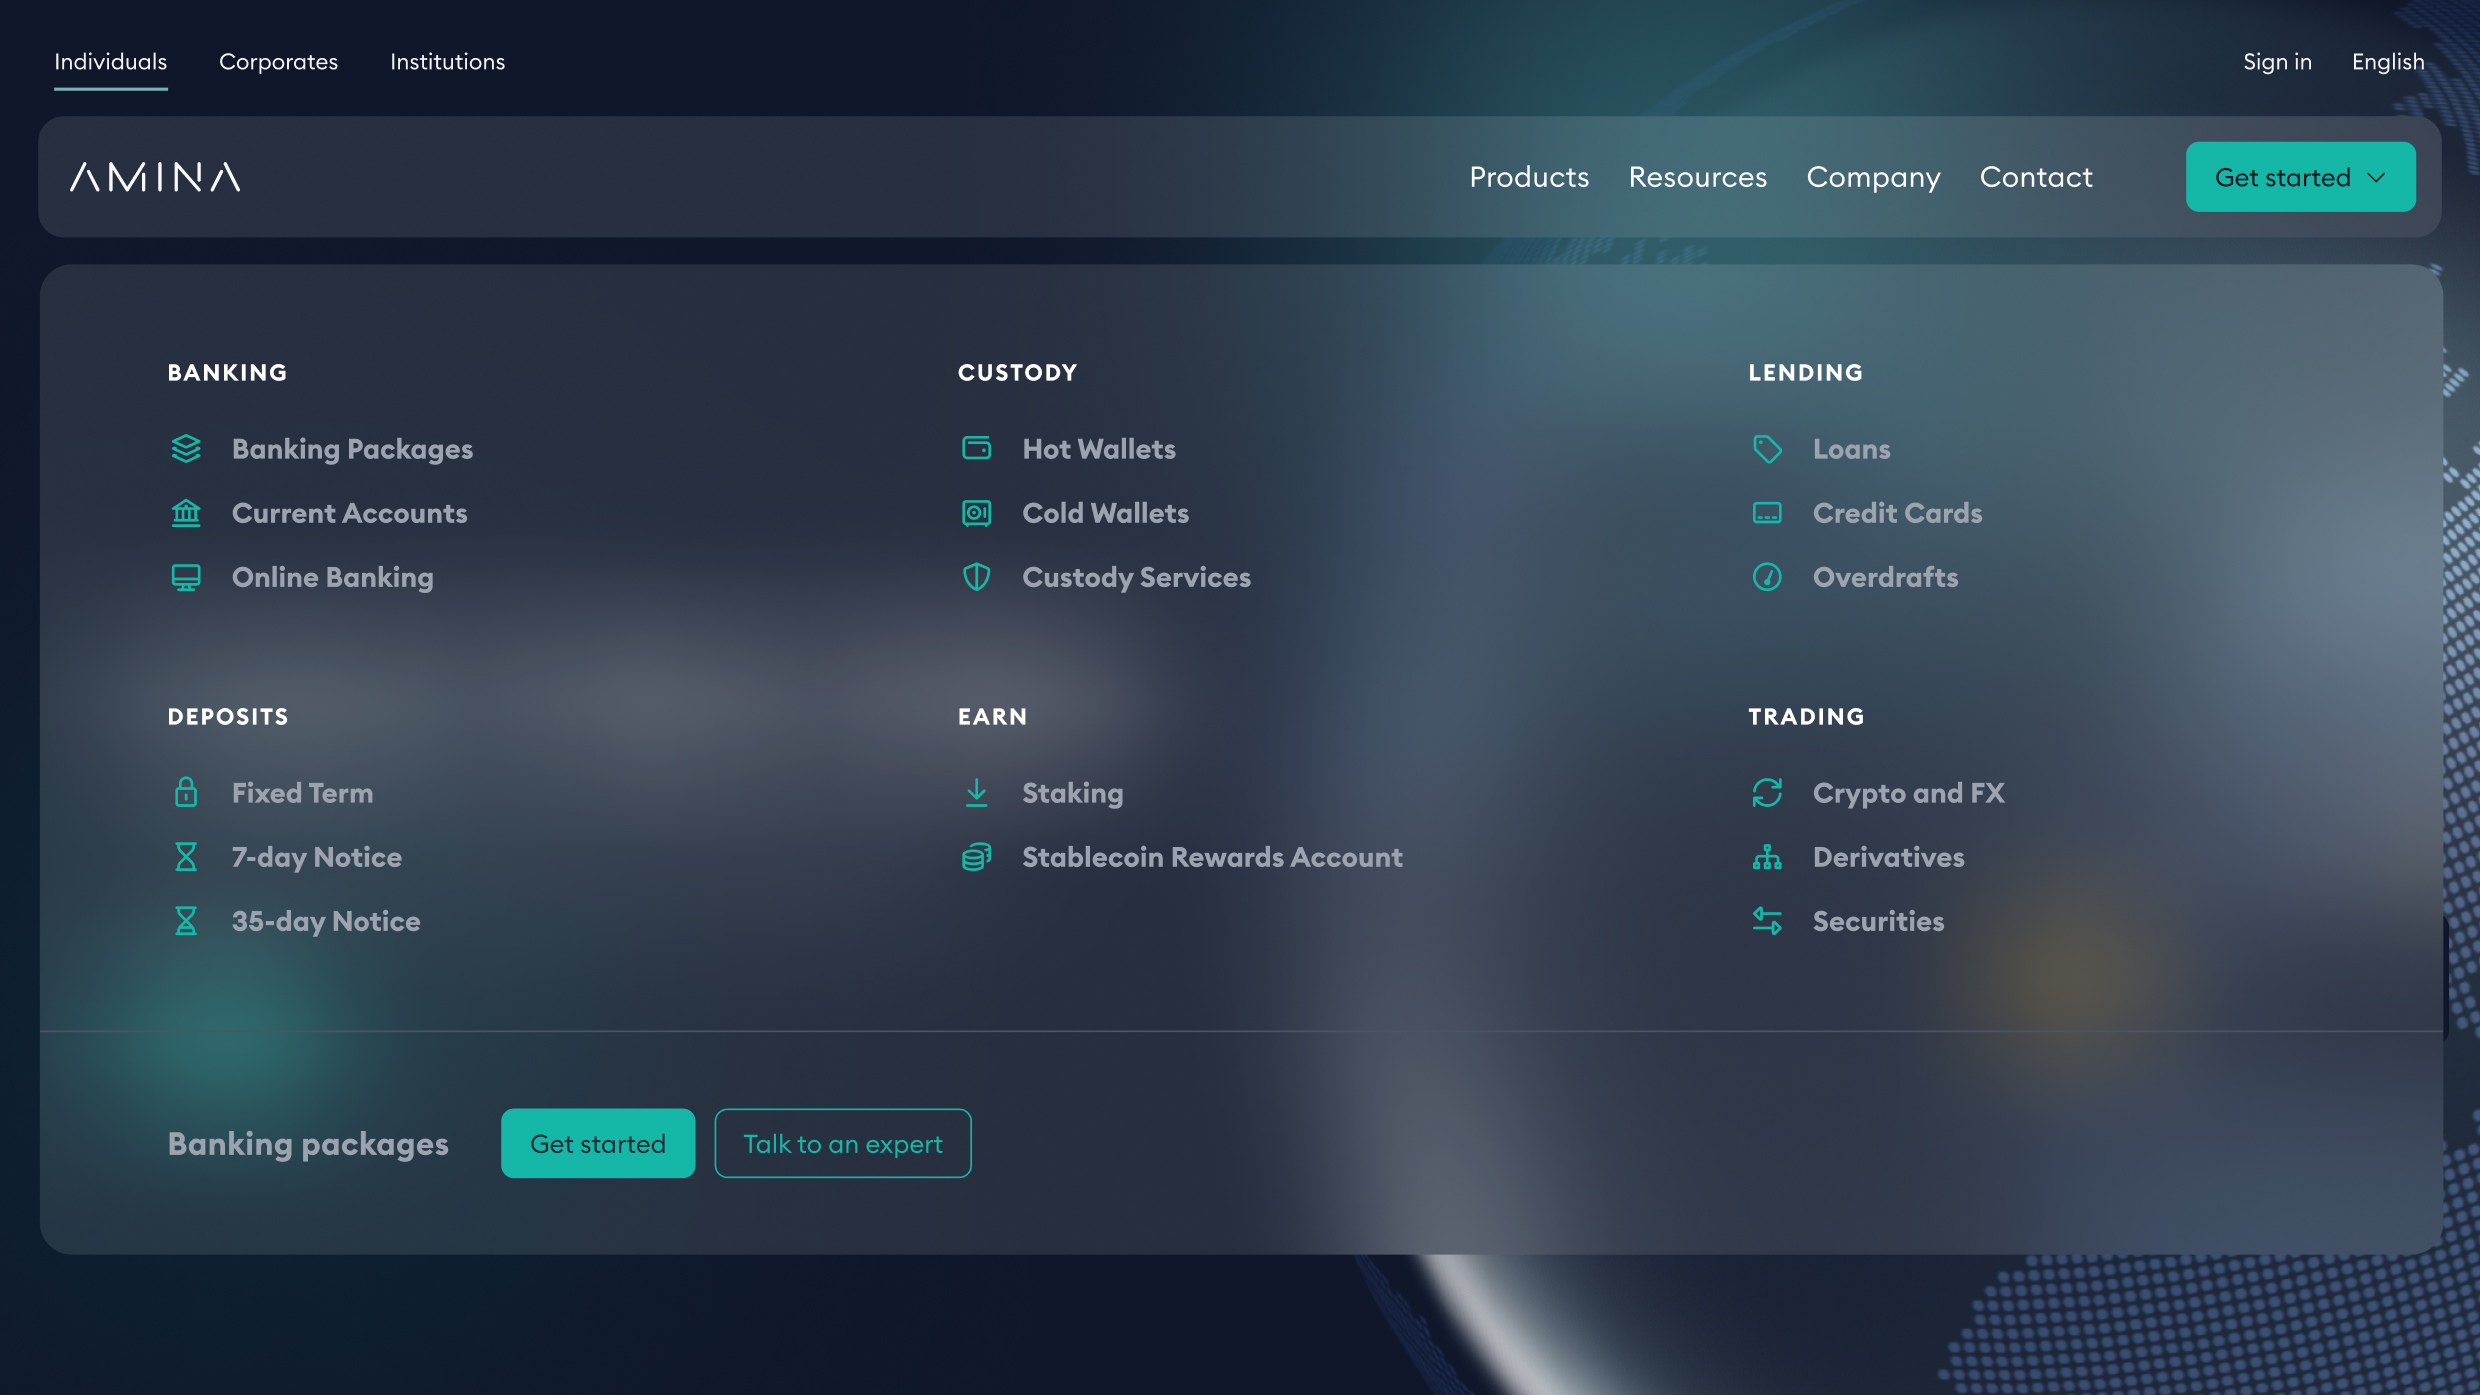This screenshot has height=1395, width=2480.
Task: Open the Loans link
Action: [x=1851, y=449]
